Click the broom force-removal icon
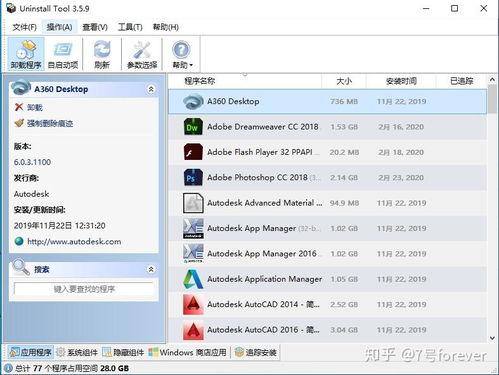499x375 pixels. tap(19, 123)
